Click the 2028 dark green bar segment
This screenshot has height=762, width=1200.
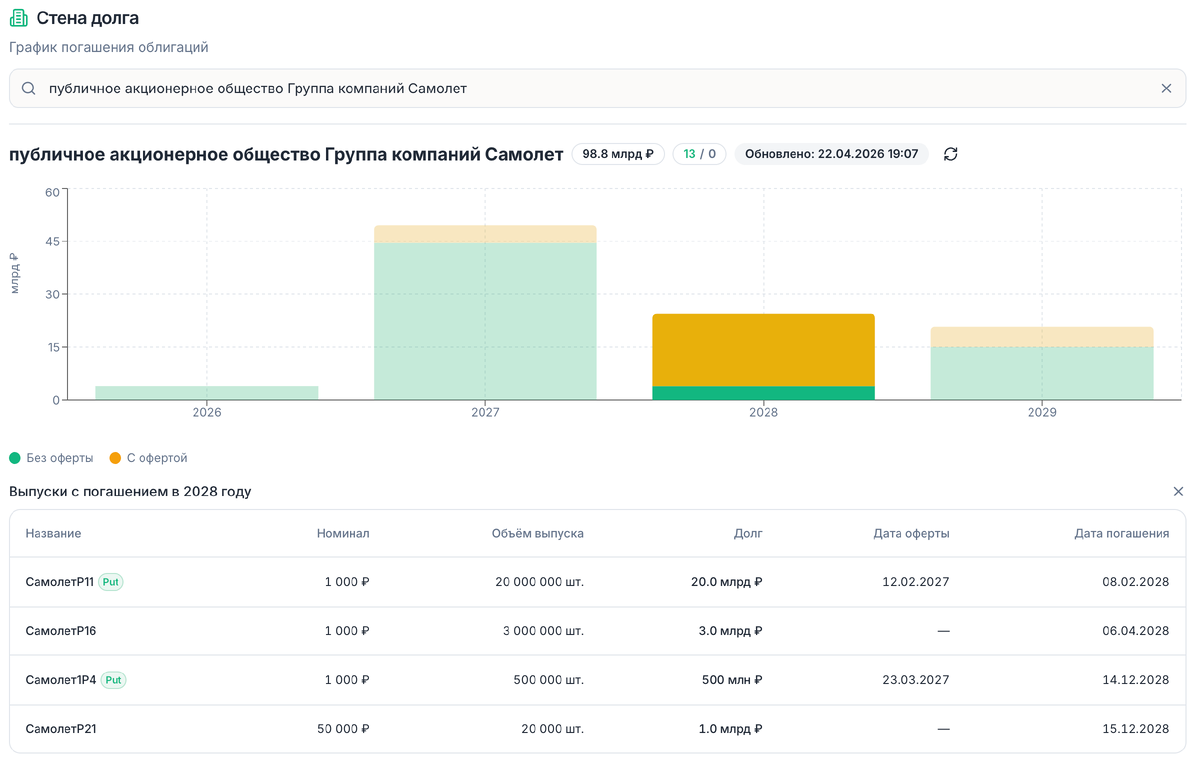pyautogui.click(x=763, y=393)
